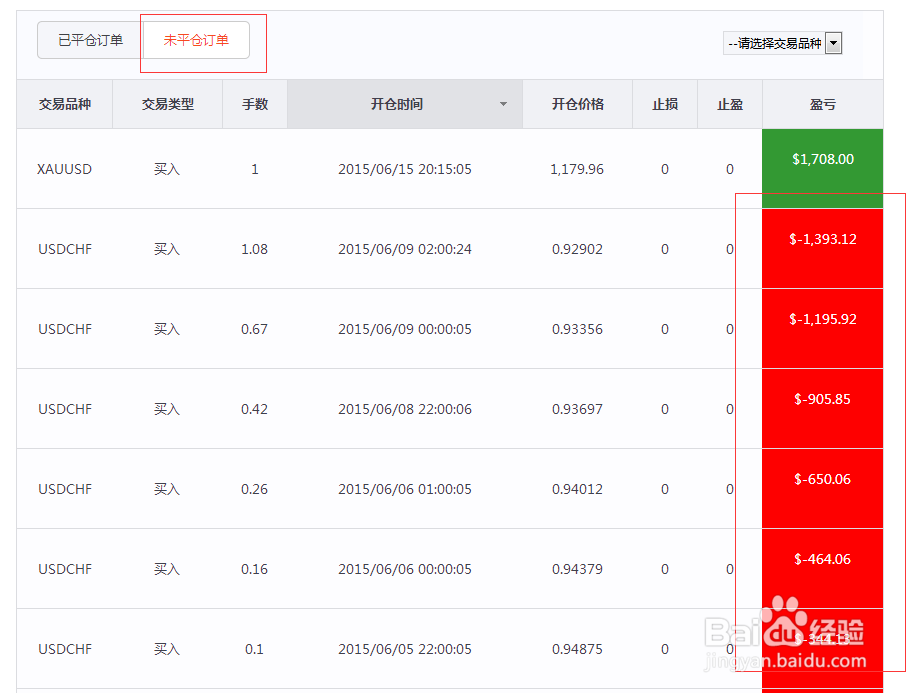Expand the trading symbol selection dropdown

(x=833, y=43)
